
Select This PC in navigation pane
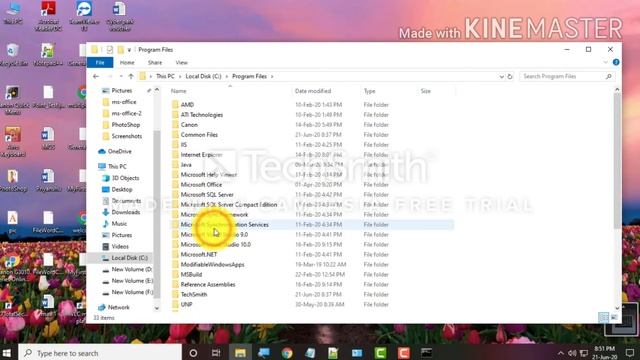(x=117, y=167)
